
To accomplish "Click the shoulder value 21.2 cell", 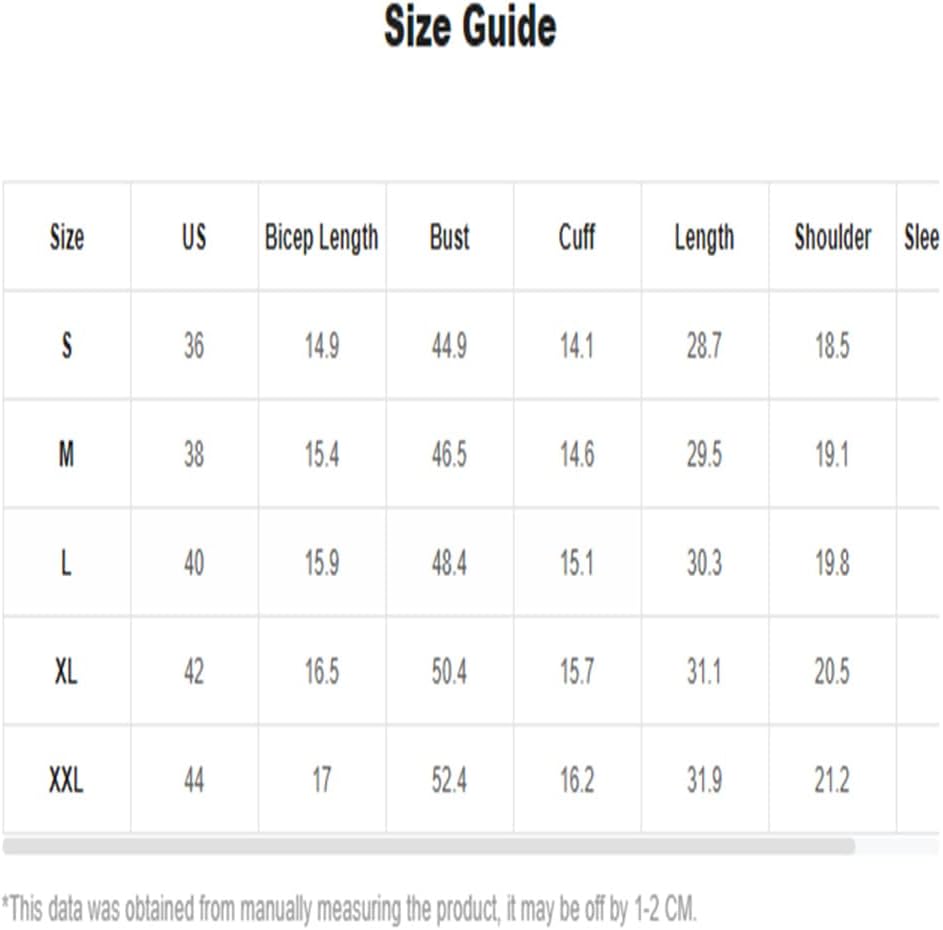I will coord(832,780).
